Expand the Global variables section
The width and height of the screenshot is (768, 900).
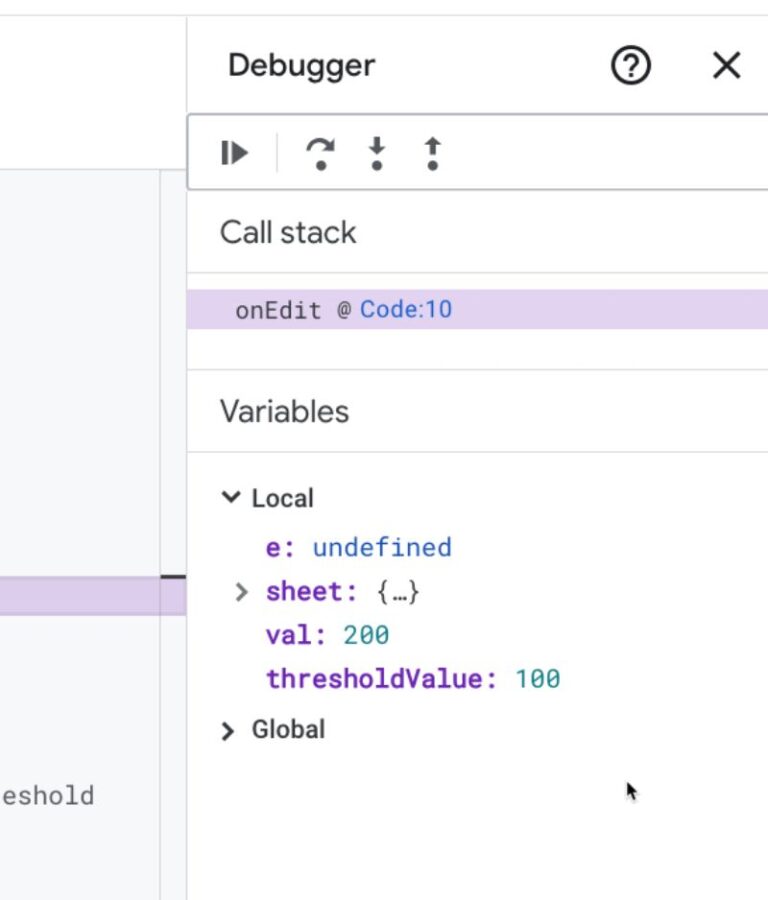coord(228,729)
